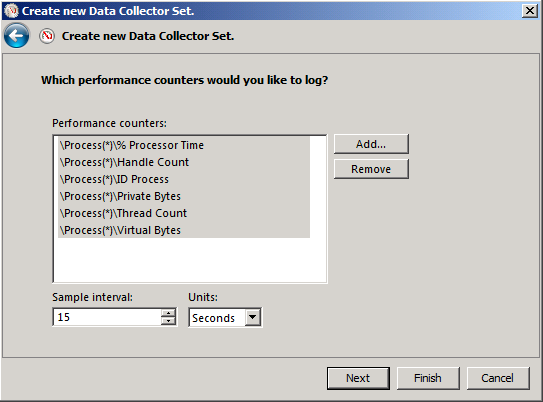Select the Virtual Bytes counter entry
This screenshot has height=402, width=543.
tap(184, 230)
